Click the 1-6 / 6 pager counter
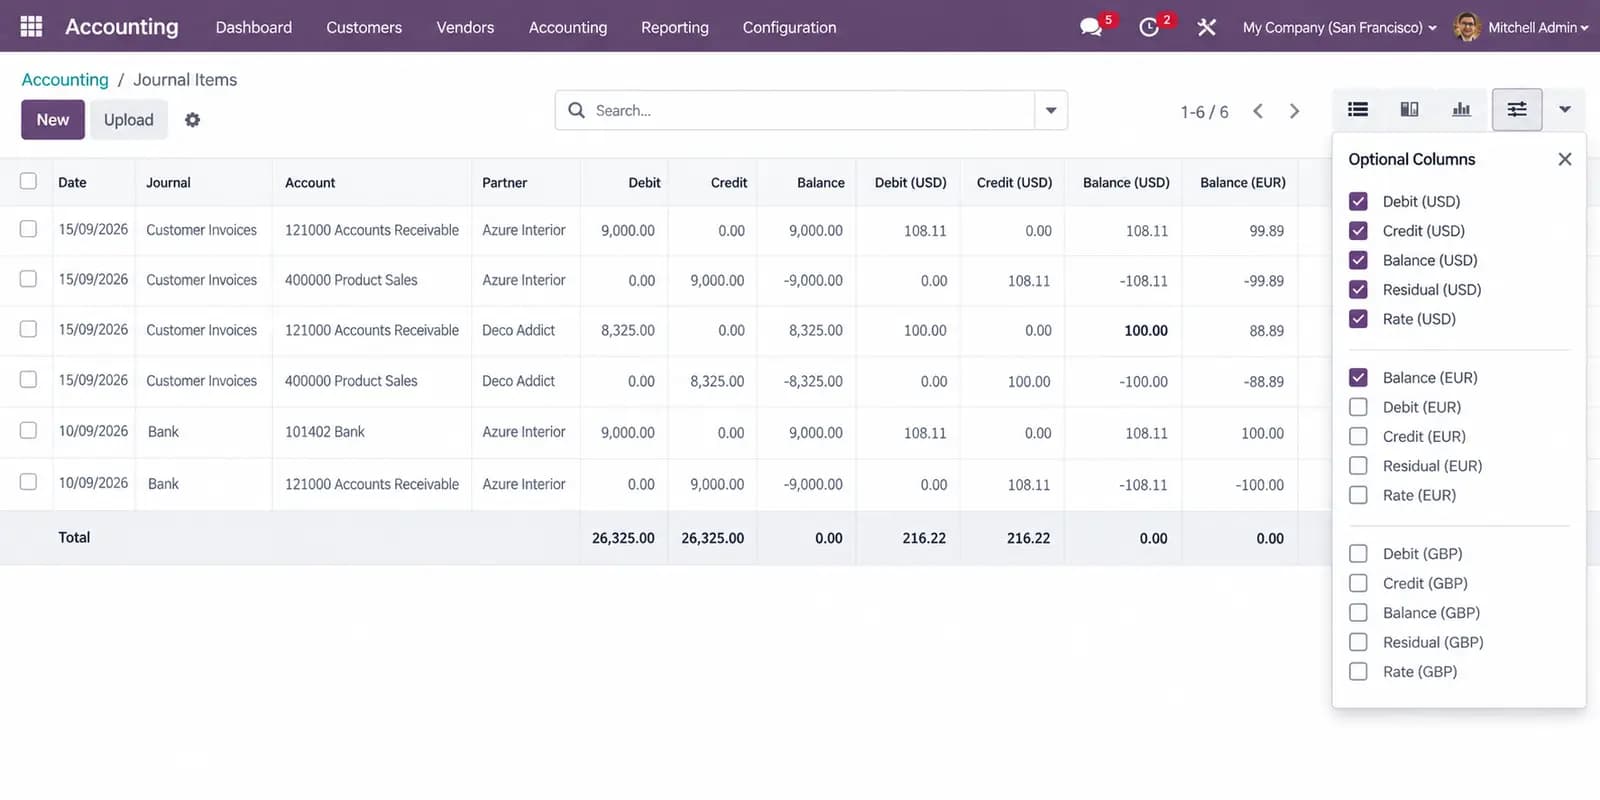 coord(1204,112)
